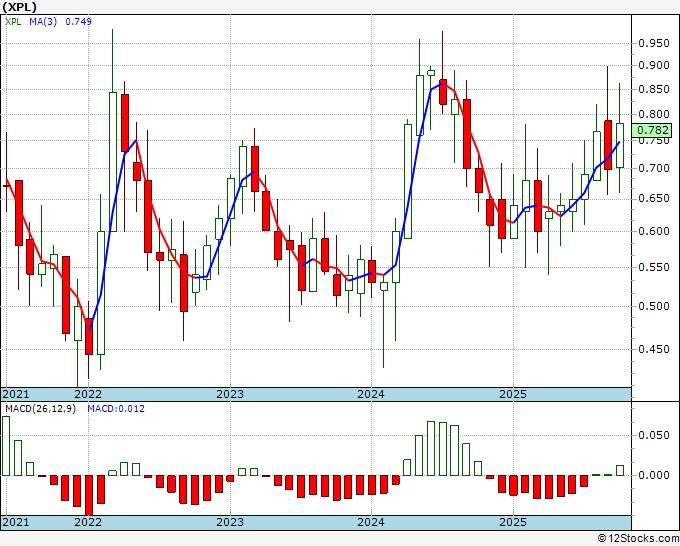Select 2023 on the MACD timeline

click(x=230, y=522)
